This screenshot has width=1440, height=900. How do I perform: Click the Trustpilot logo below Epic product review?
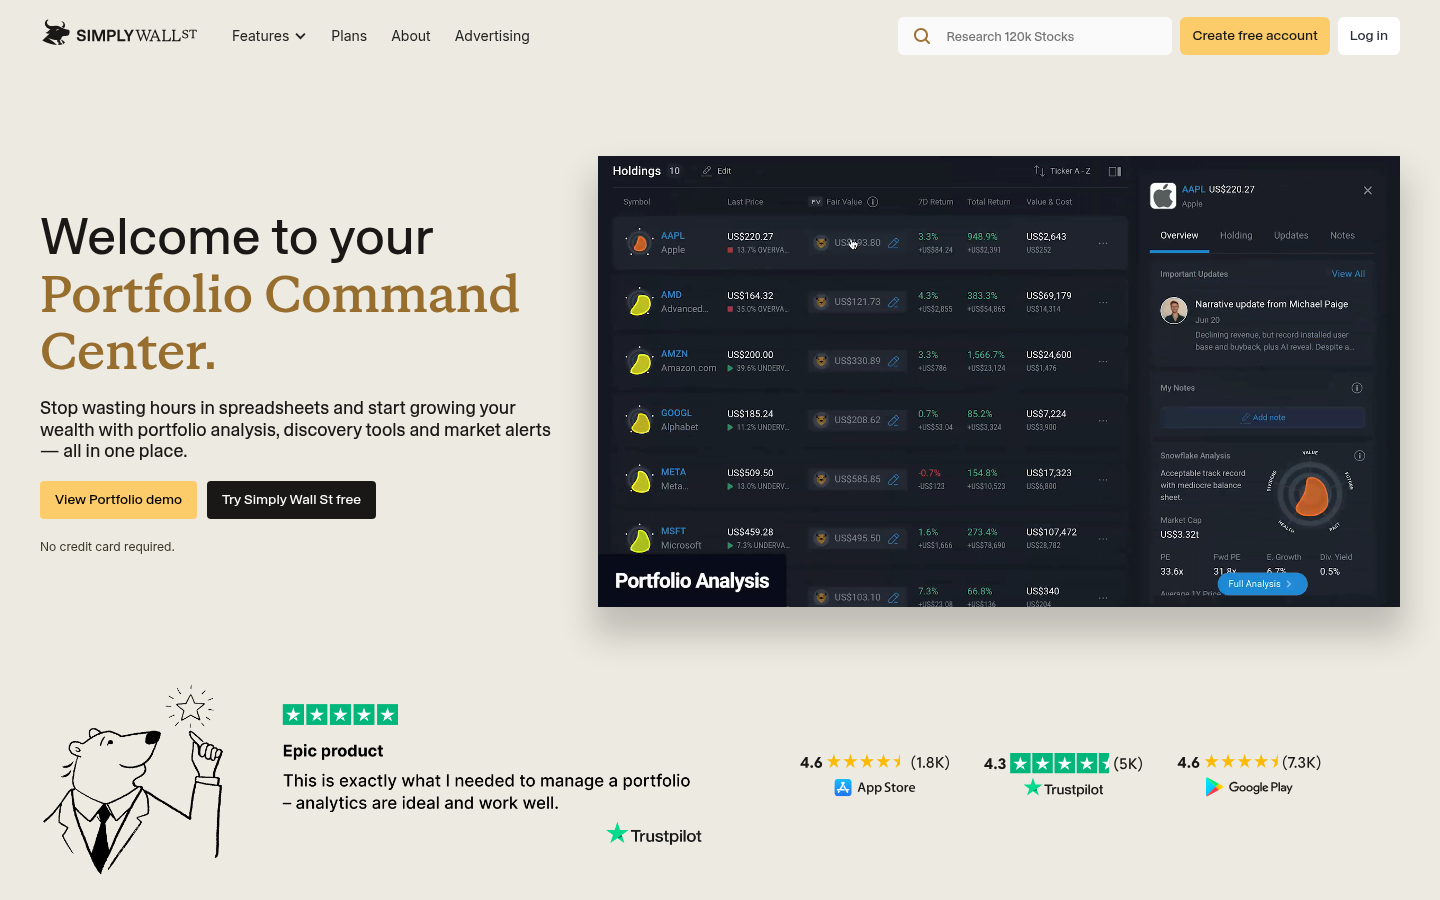(654, 834)
